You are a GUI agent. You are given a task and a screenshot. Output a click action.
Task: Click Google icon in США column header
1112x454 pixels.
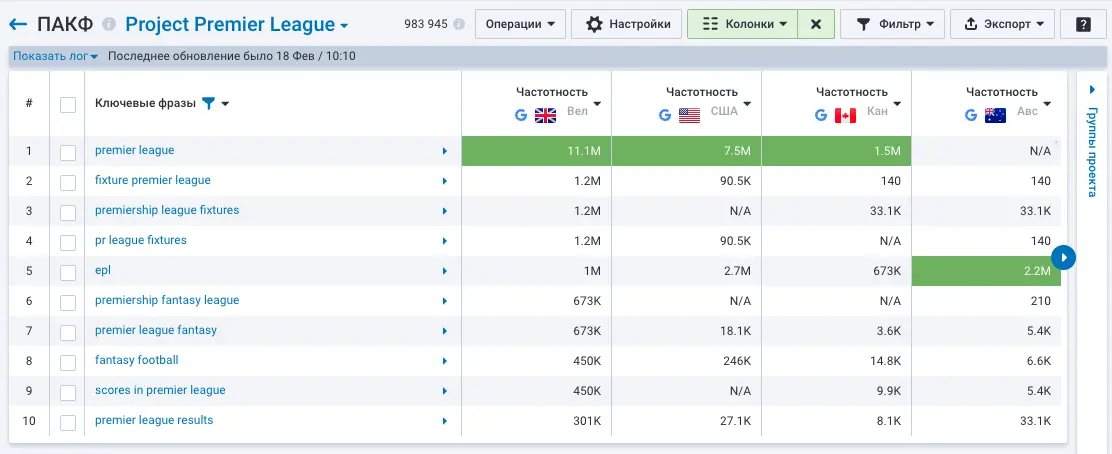pyautogui.click(x=665, y=115)
